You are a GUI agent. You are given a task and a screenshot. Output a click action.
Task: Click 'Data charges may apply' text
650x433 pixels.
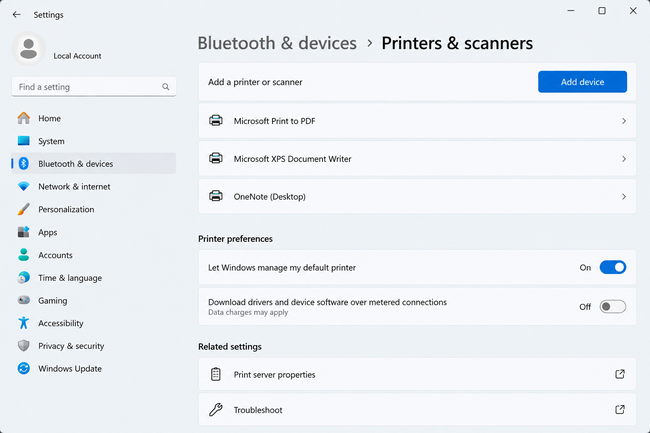click(x=248, y=312)
